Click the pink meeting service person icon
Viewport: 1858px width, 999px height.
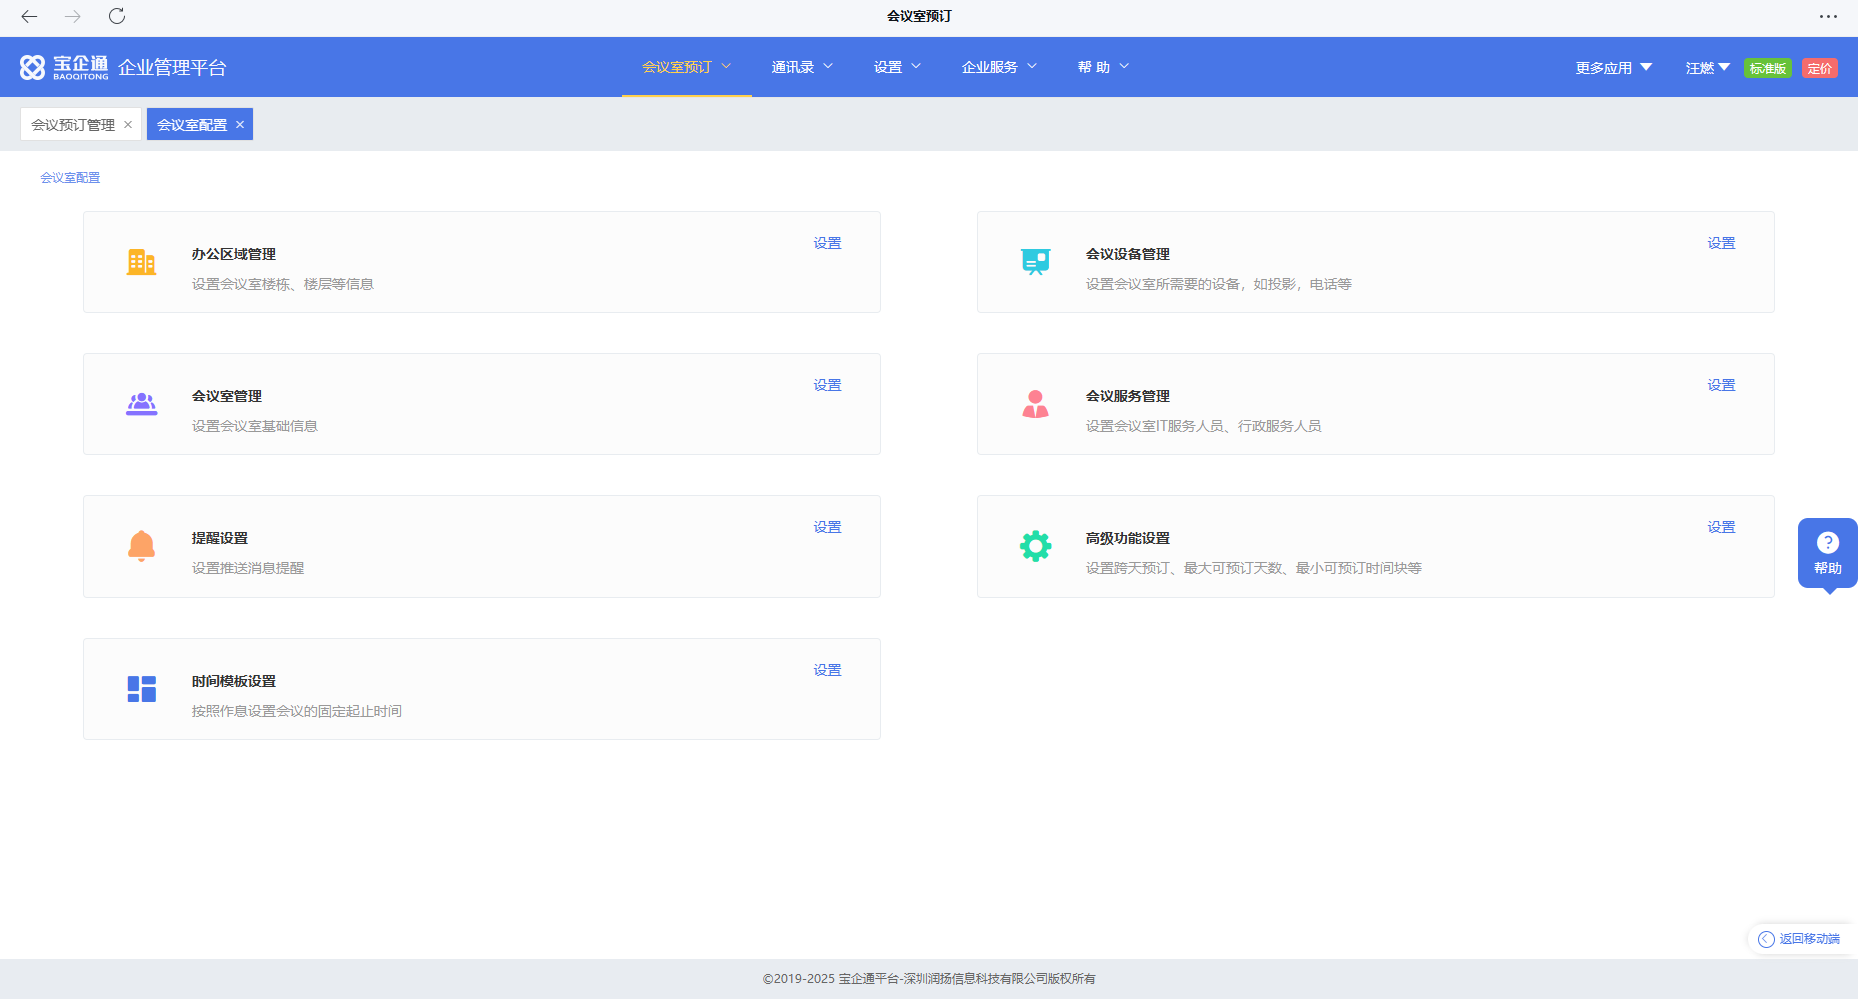click(1035, 404)
